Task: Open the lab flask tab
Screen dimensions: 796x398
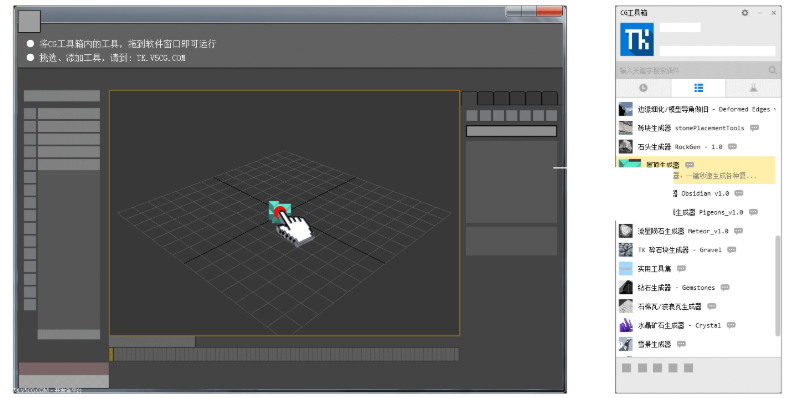Action: pos(753,88)
